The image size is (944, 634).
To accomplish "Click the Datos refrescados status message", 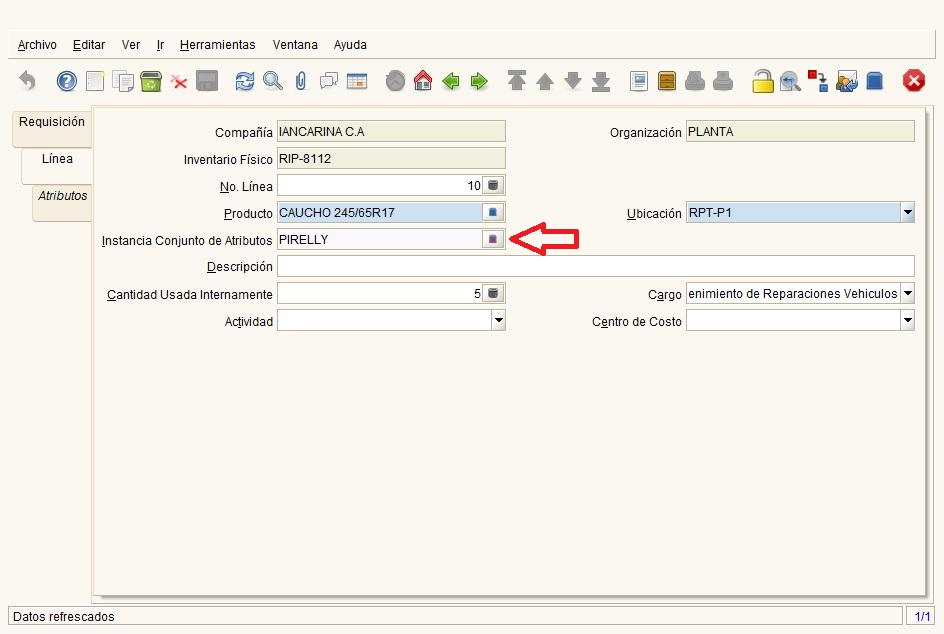I will coord(63,616).
